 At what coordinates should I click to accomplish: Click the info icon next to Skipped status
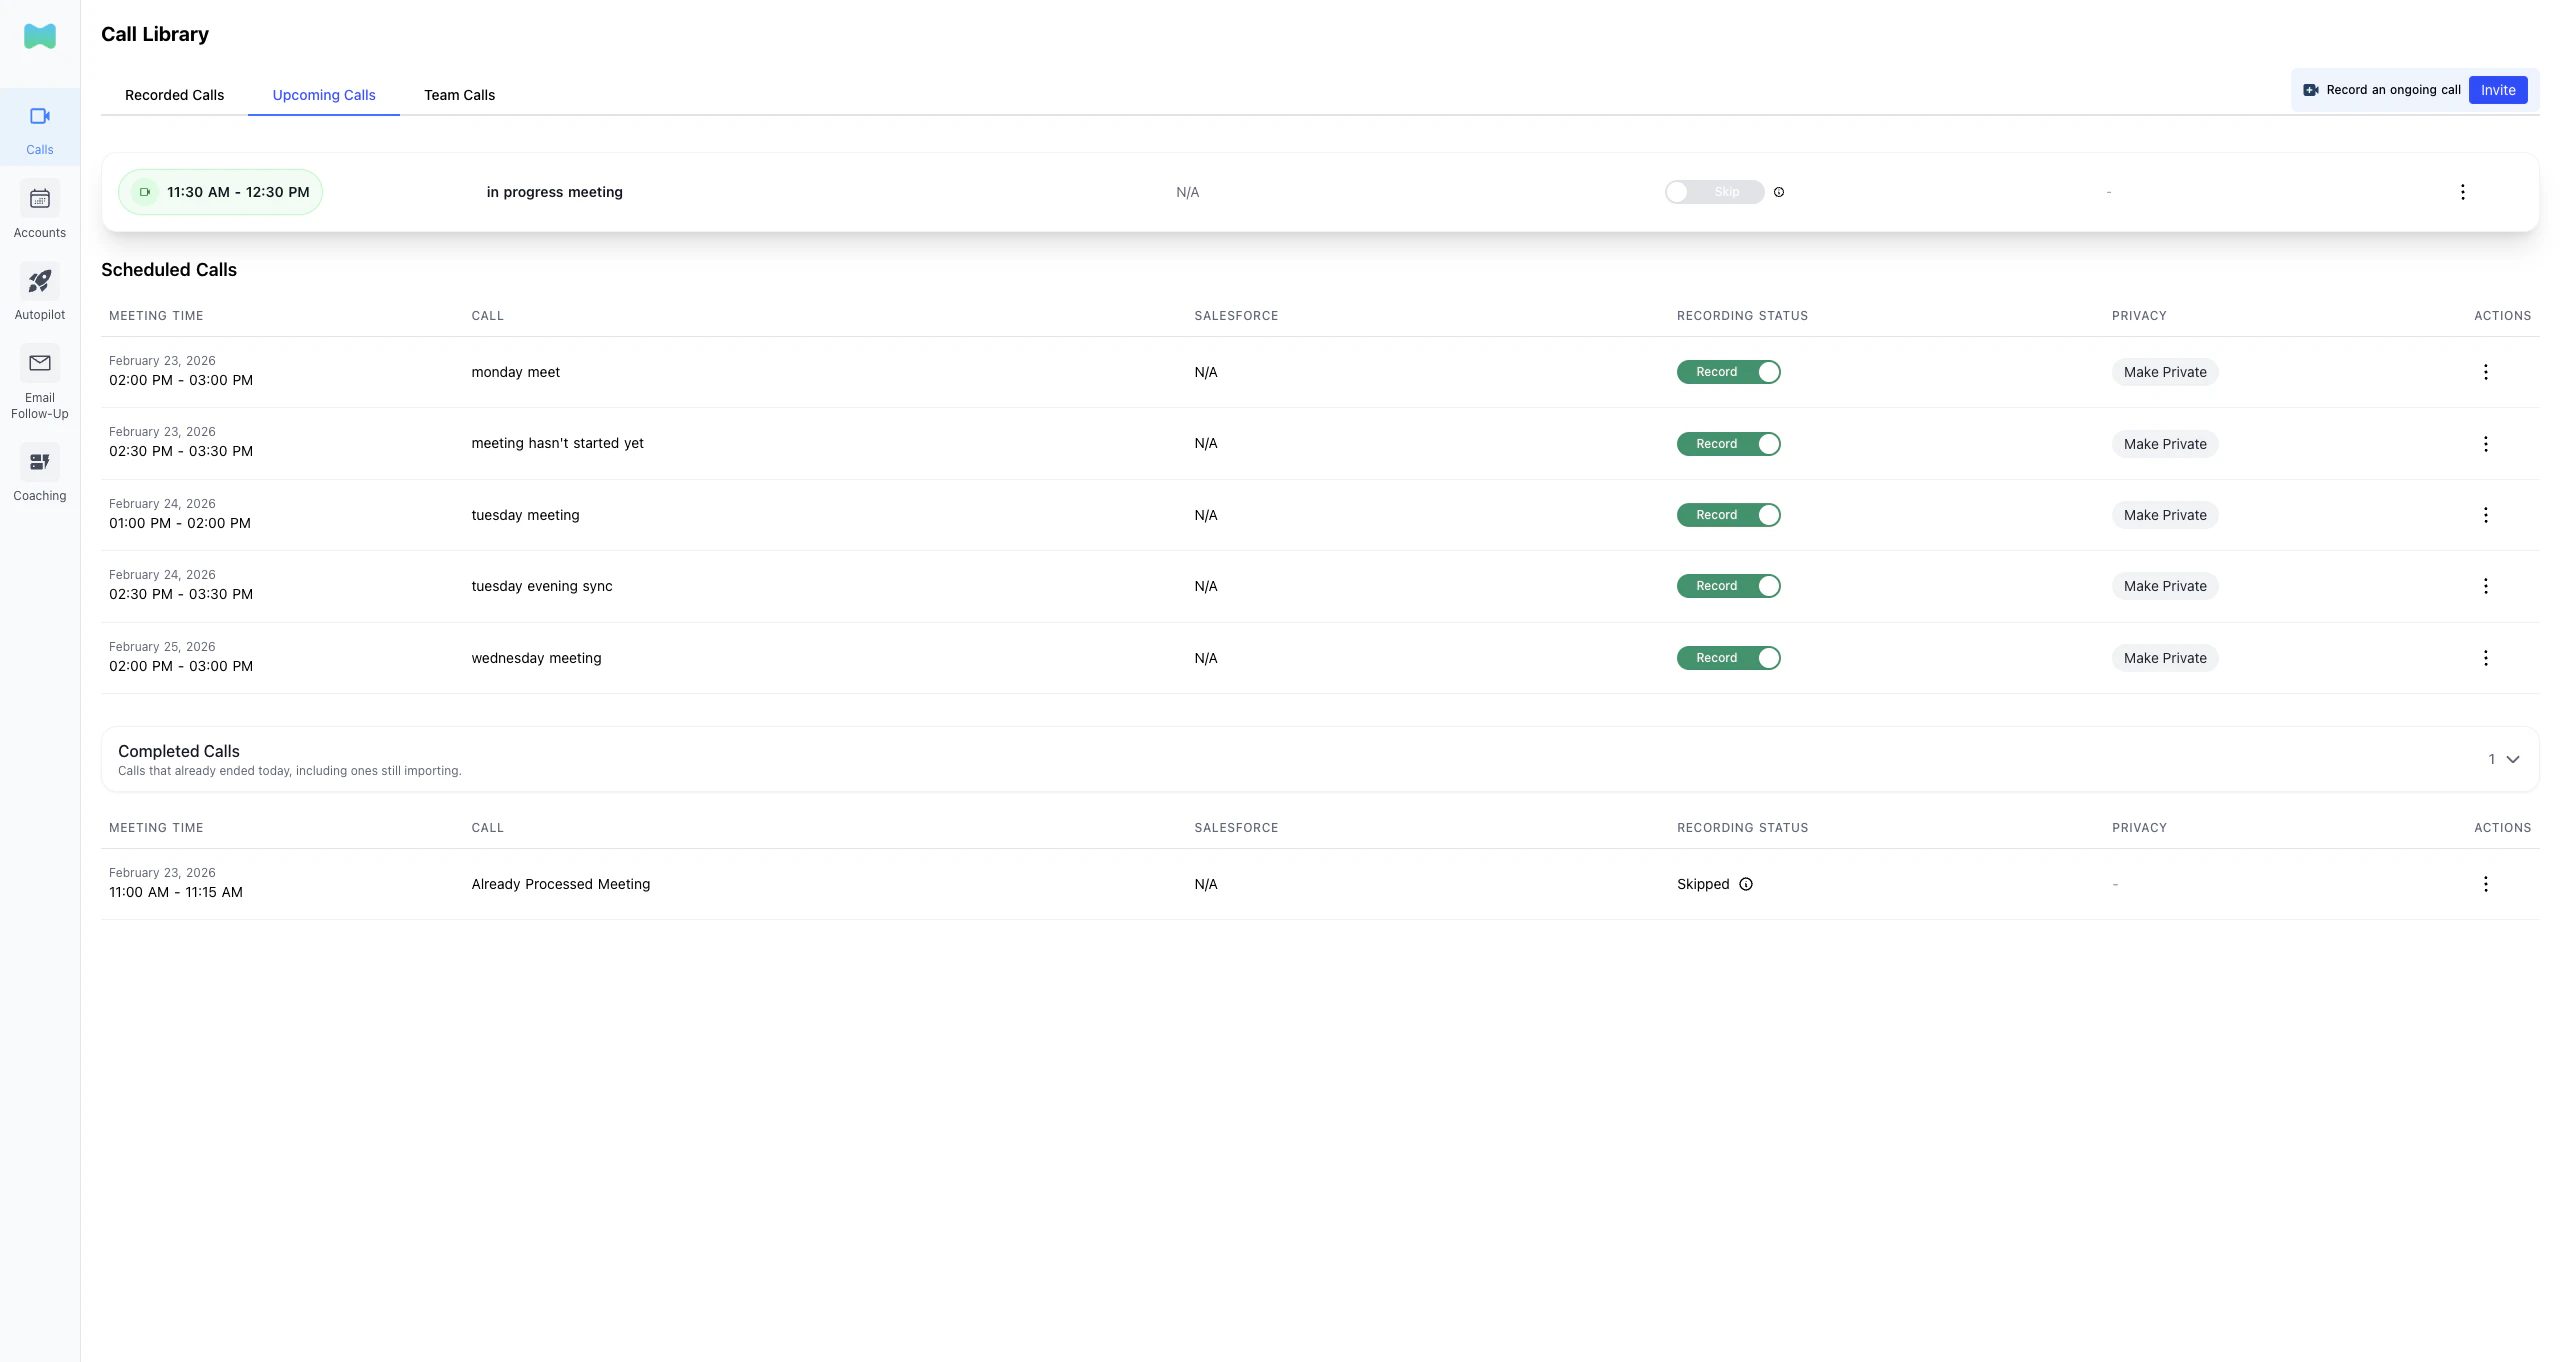point(1746,884)
